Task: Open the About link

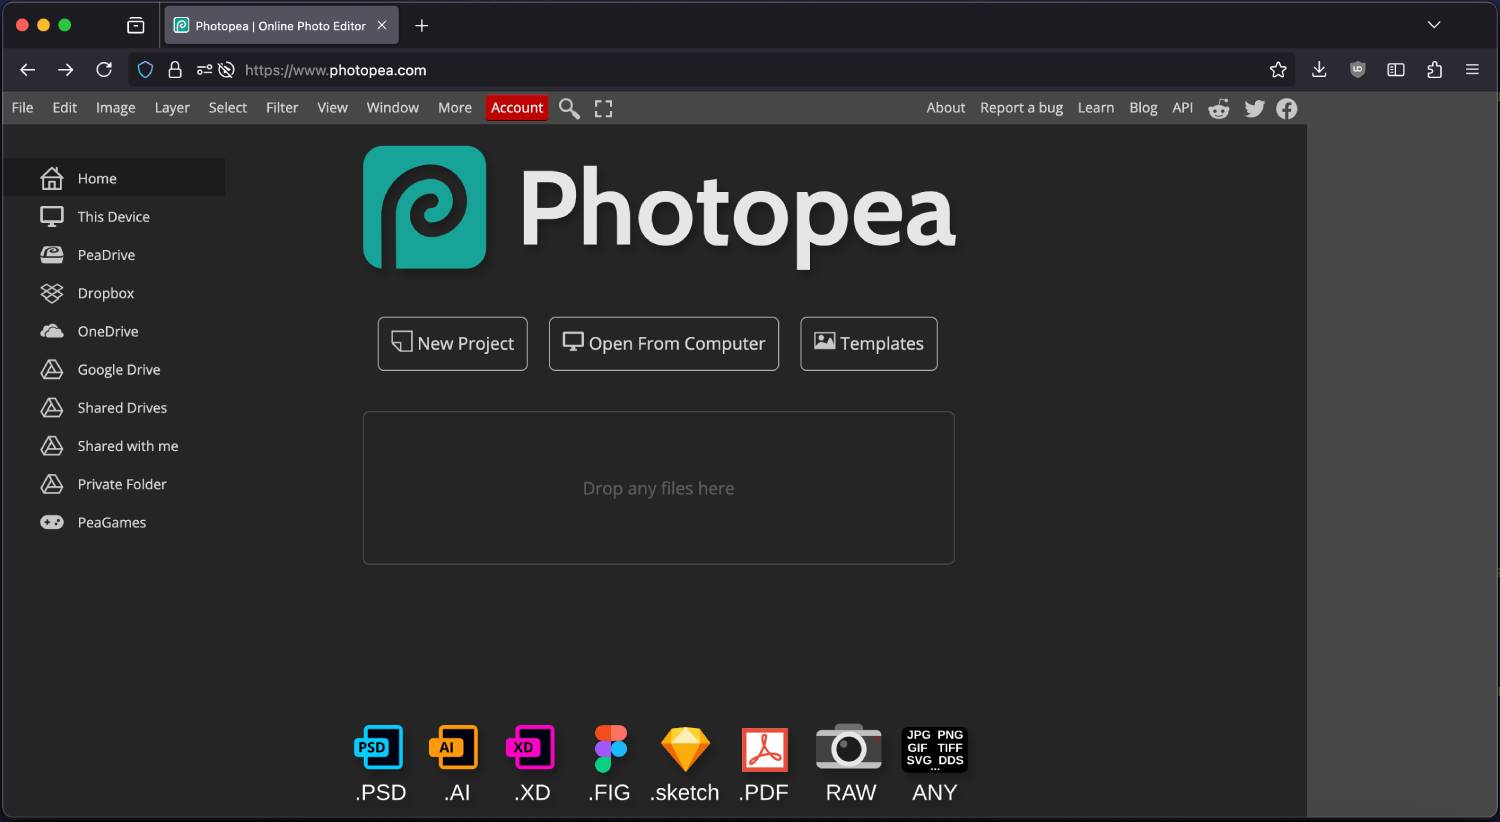Action: click(x=946, y=108)
